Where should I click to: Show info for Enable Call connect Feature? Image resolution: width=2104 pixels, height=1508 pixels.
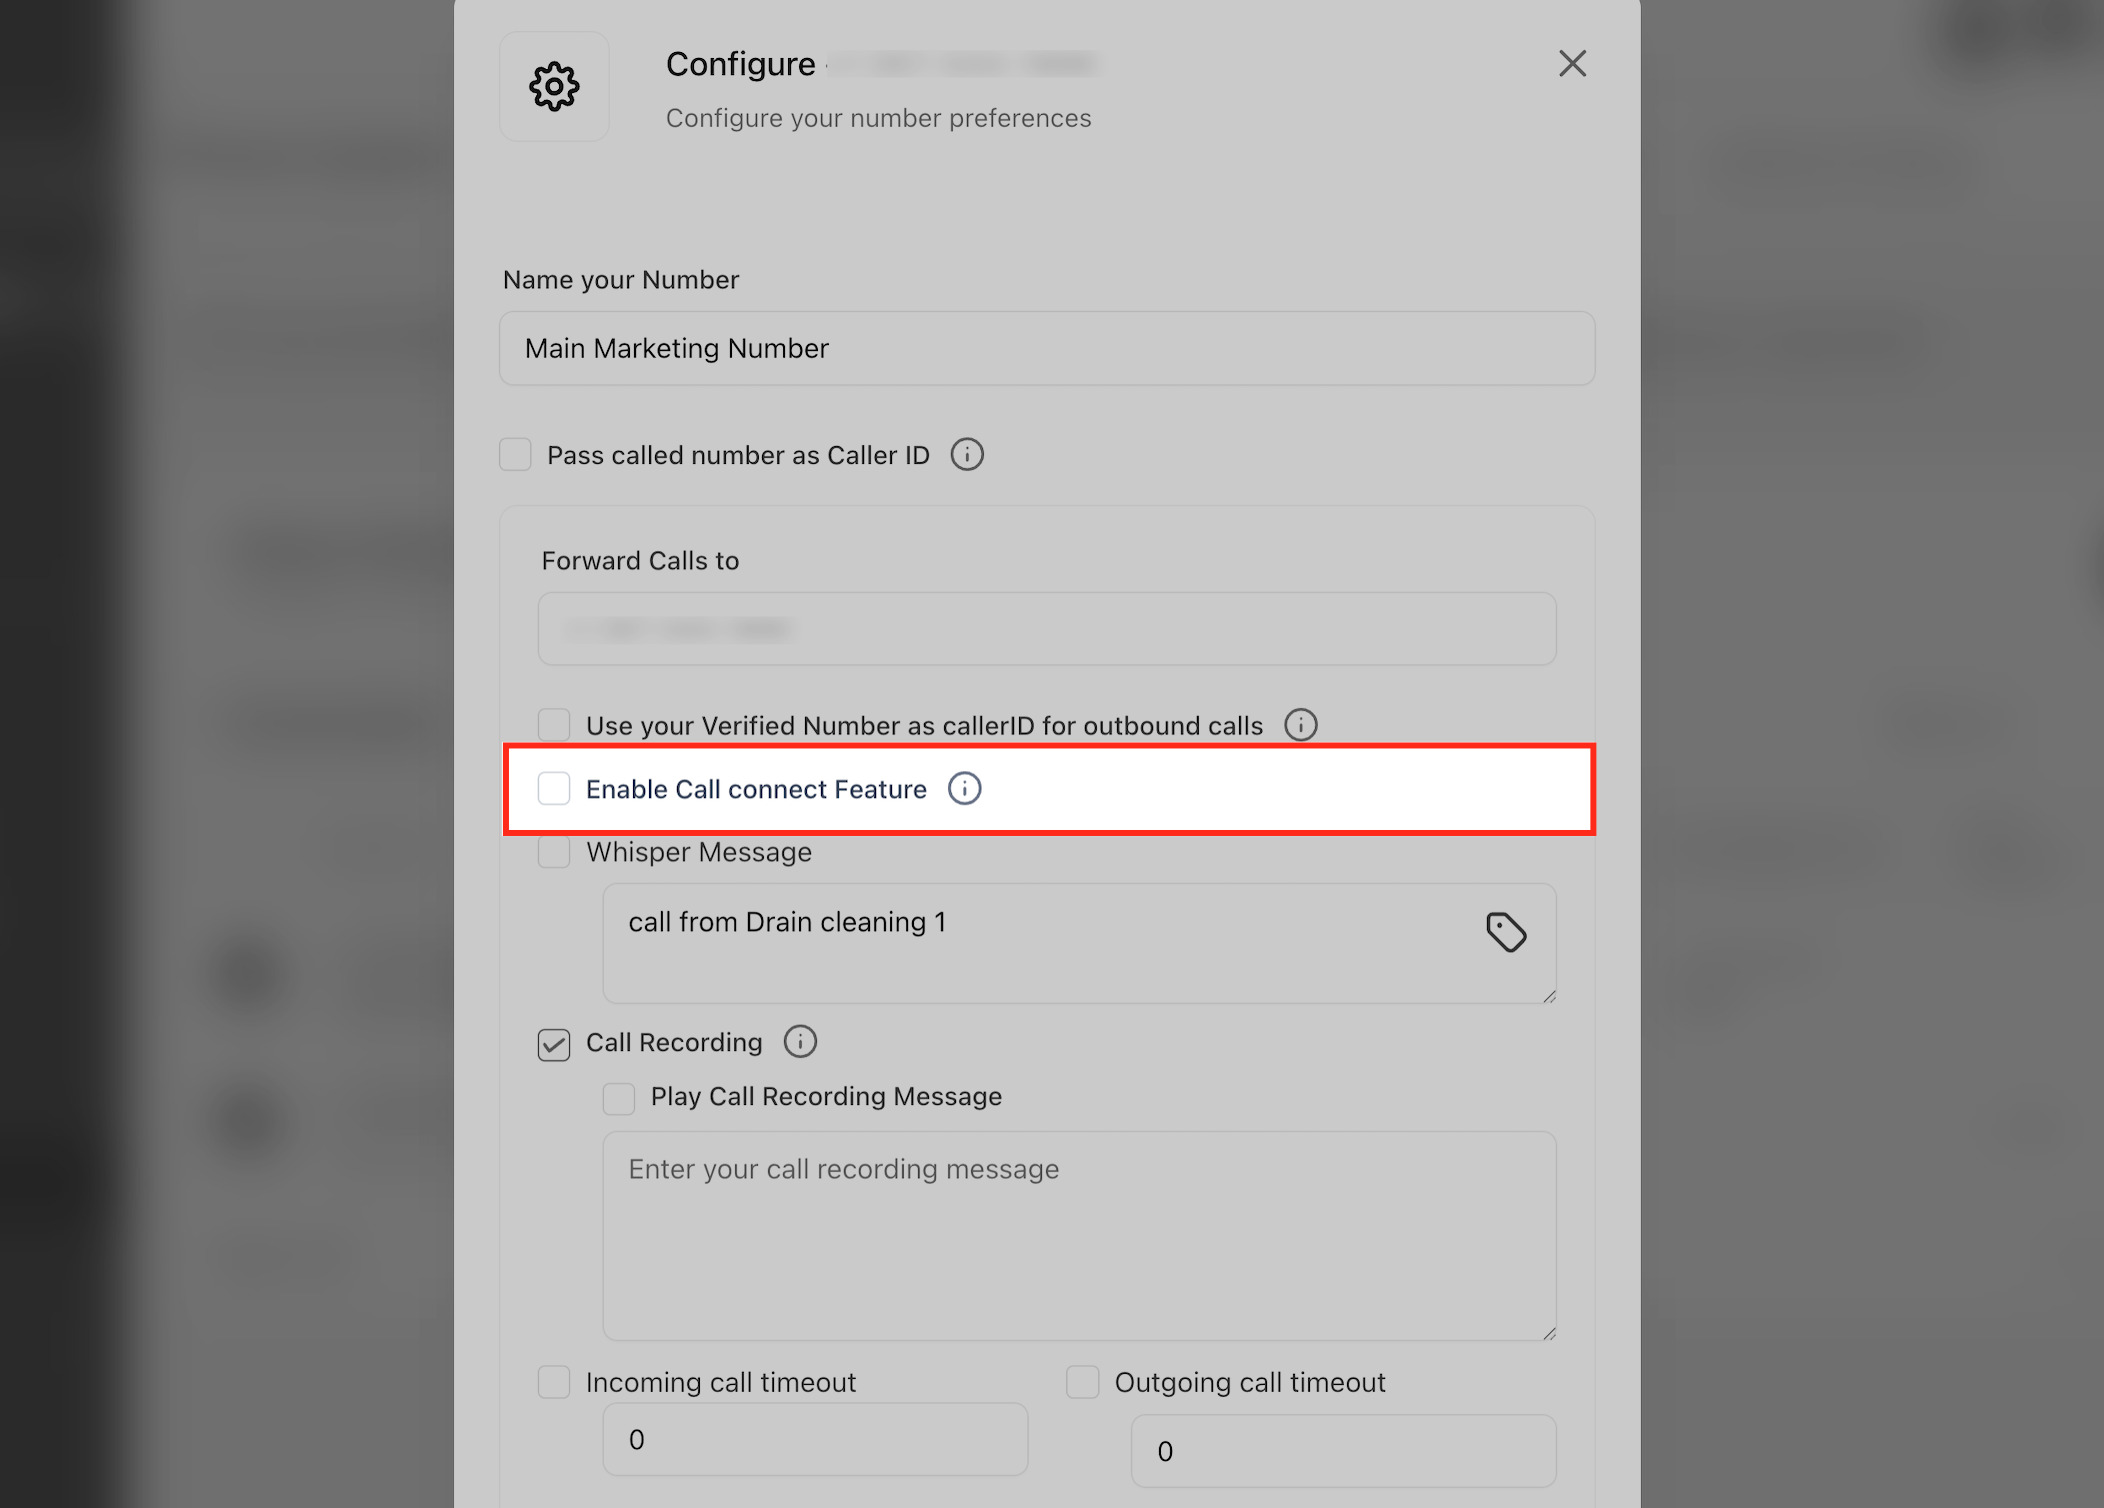964,789
